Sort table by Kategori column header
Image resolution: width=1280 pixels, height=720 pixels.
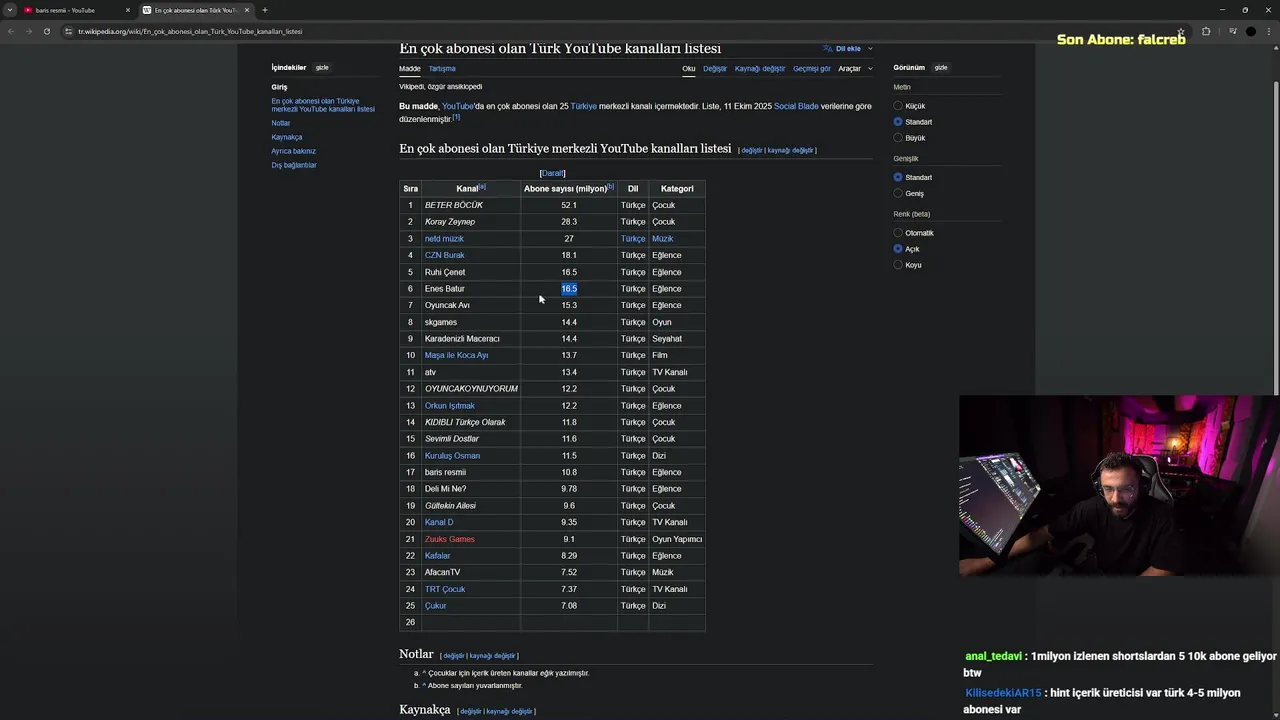[677, 188]
